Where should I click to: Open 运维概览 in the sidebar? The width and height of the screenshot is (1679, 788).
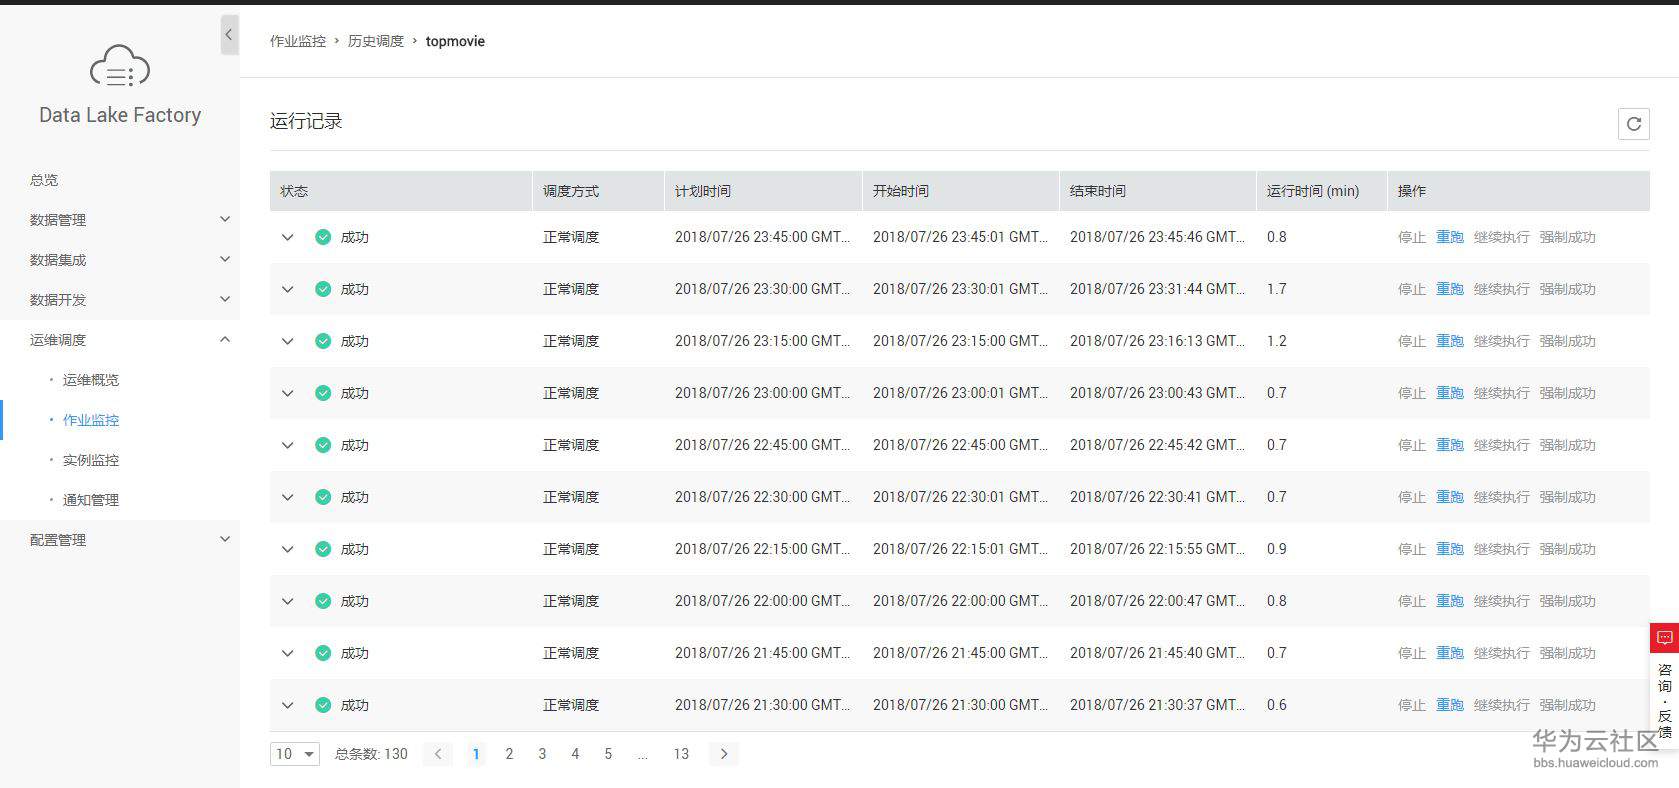point(91,380)
